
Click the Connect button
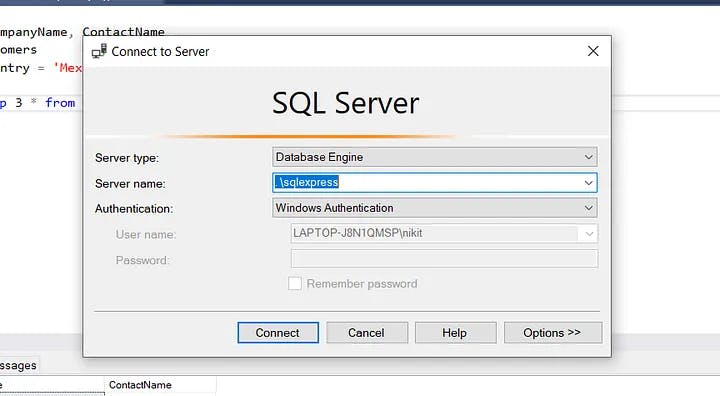pos(278,333)
